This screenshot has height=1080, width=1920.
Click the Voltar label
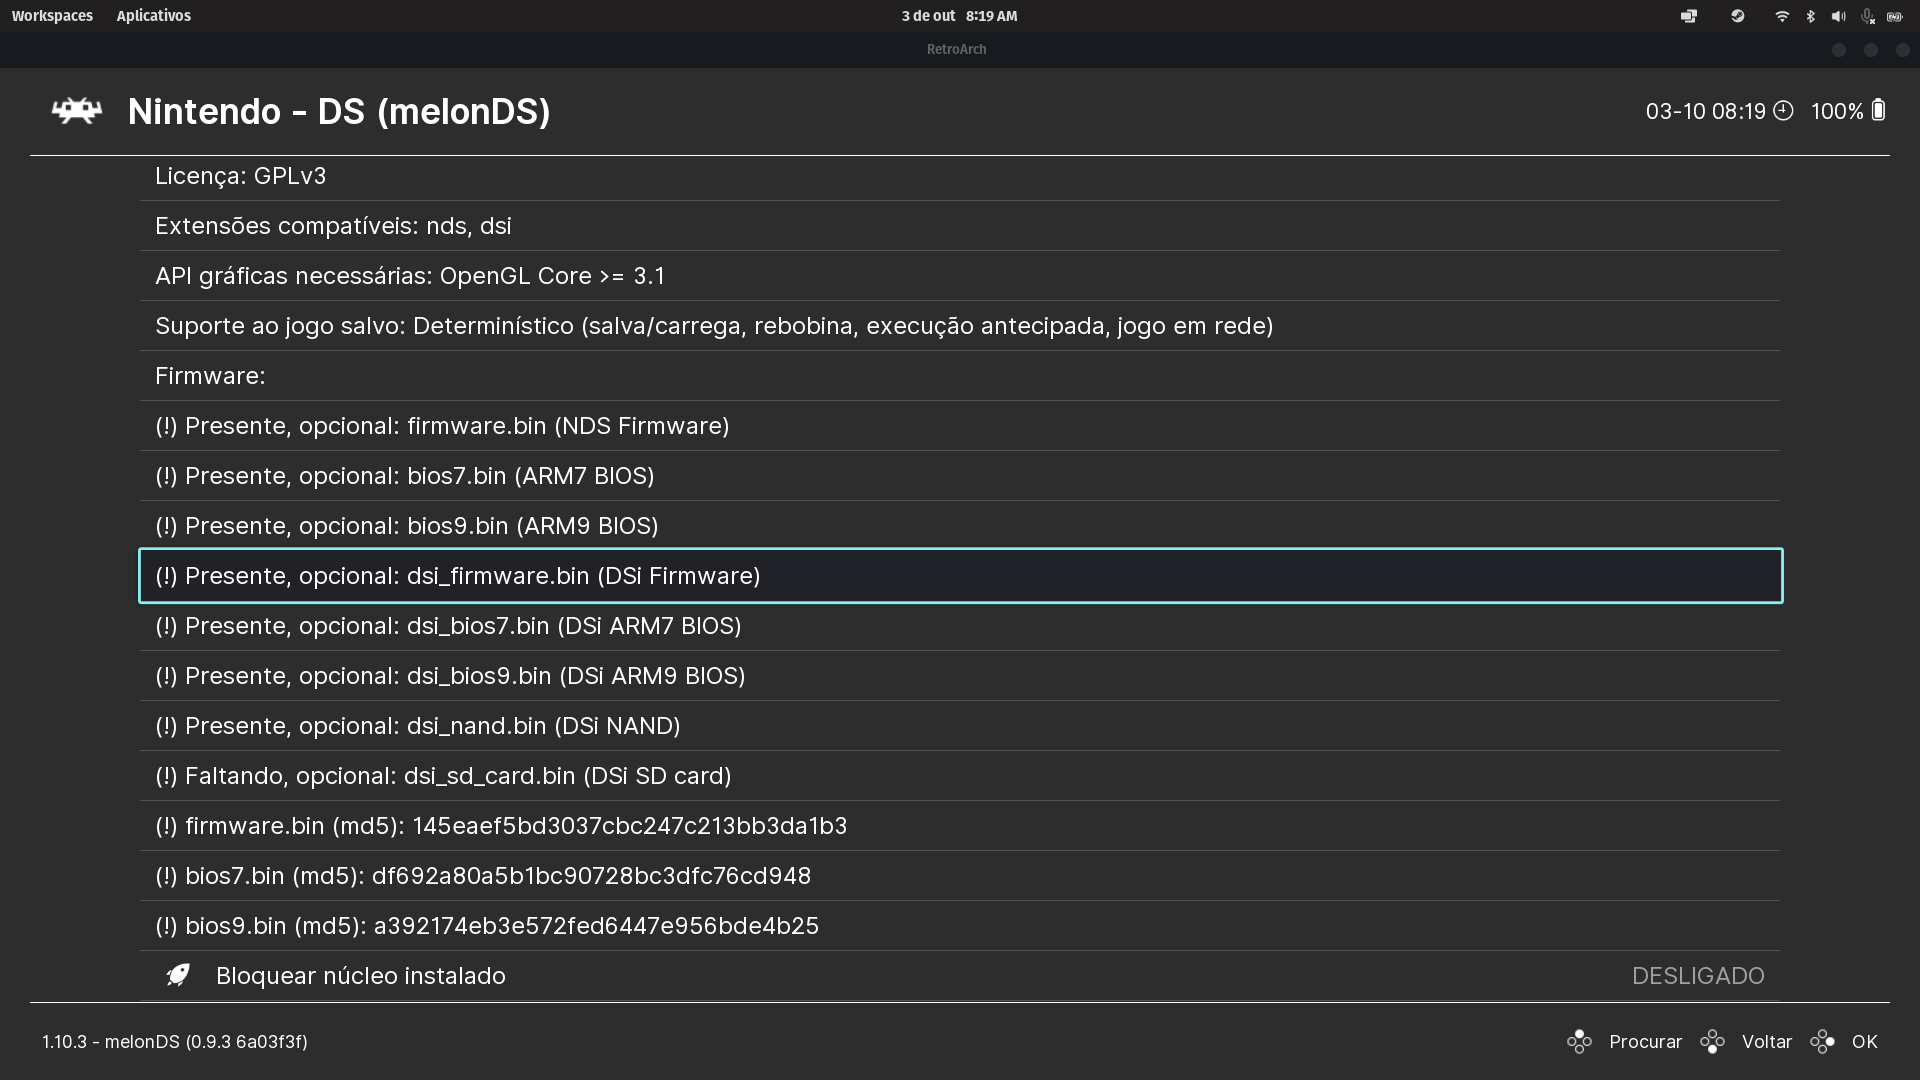1767,1042
